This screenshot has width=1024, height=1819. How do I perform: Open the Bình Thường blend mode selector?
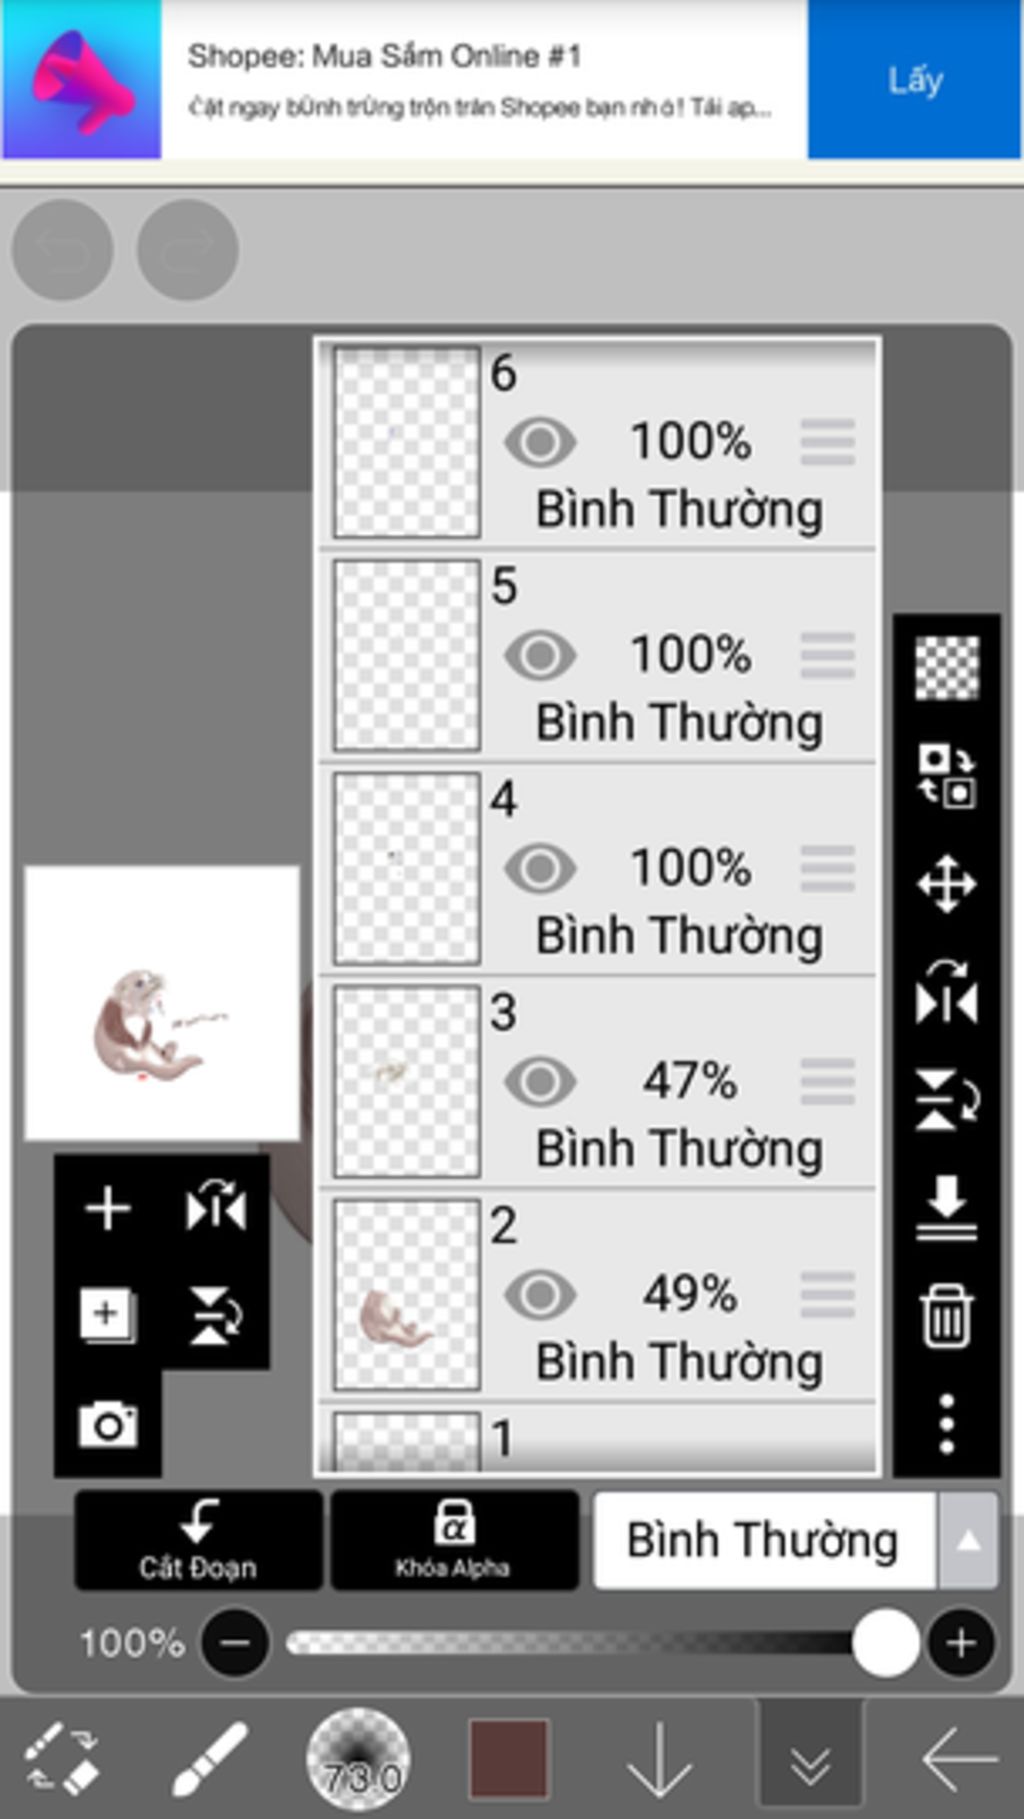pos(764,1541)
